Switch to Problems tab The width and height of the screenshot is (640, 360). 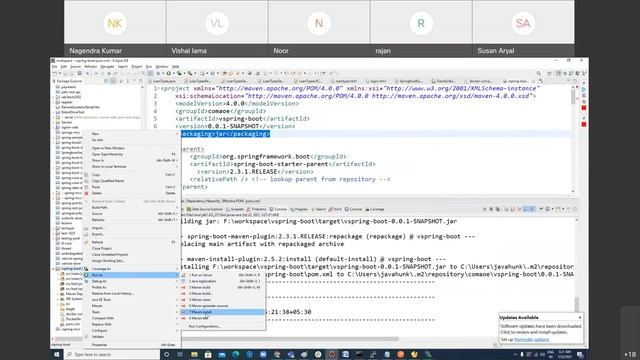(256, 209)
